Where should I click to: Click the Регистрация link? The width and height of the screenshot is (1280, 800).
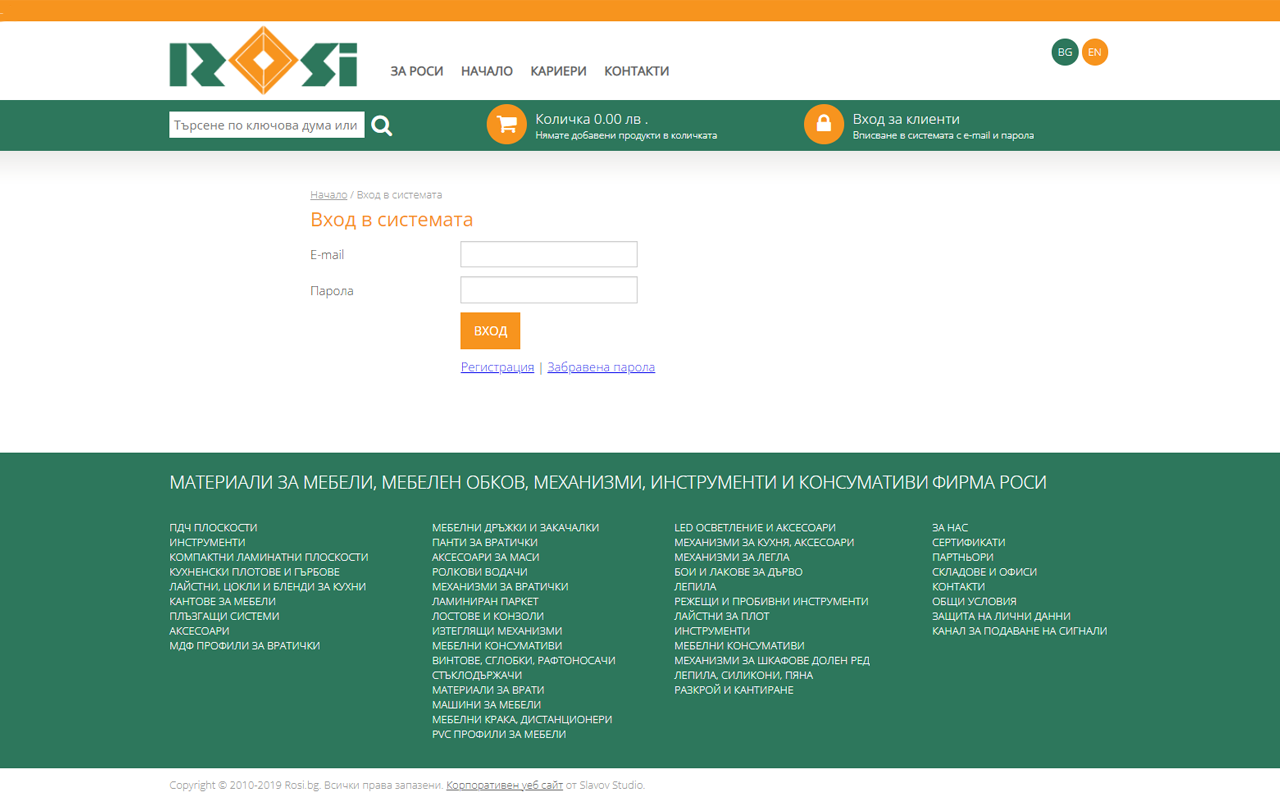coord(497,367)
